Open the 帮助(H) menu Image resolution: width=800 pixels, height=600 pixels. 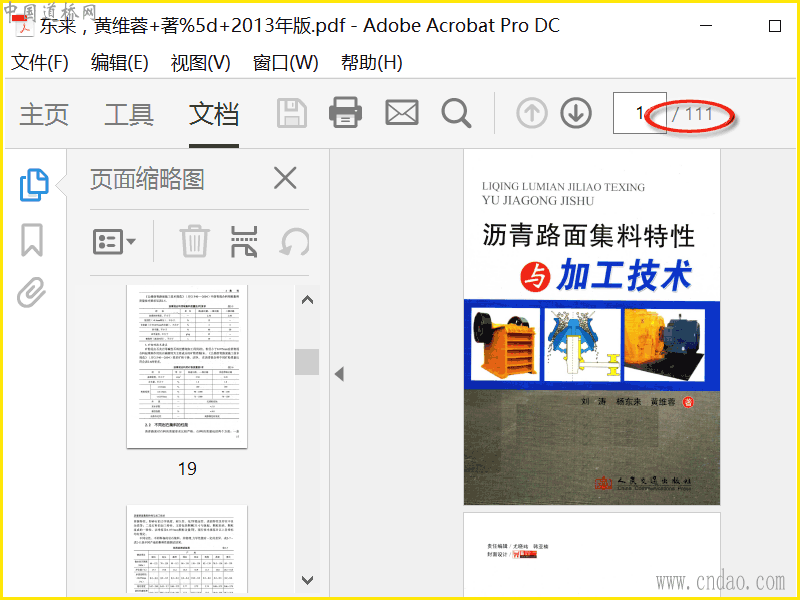371,62
